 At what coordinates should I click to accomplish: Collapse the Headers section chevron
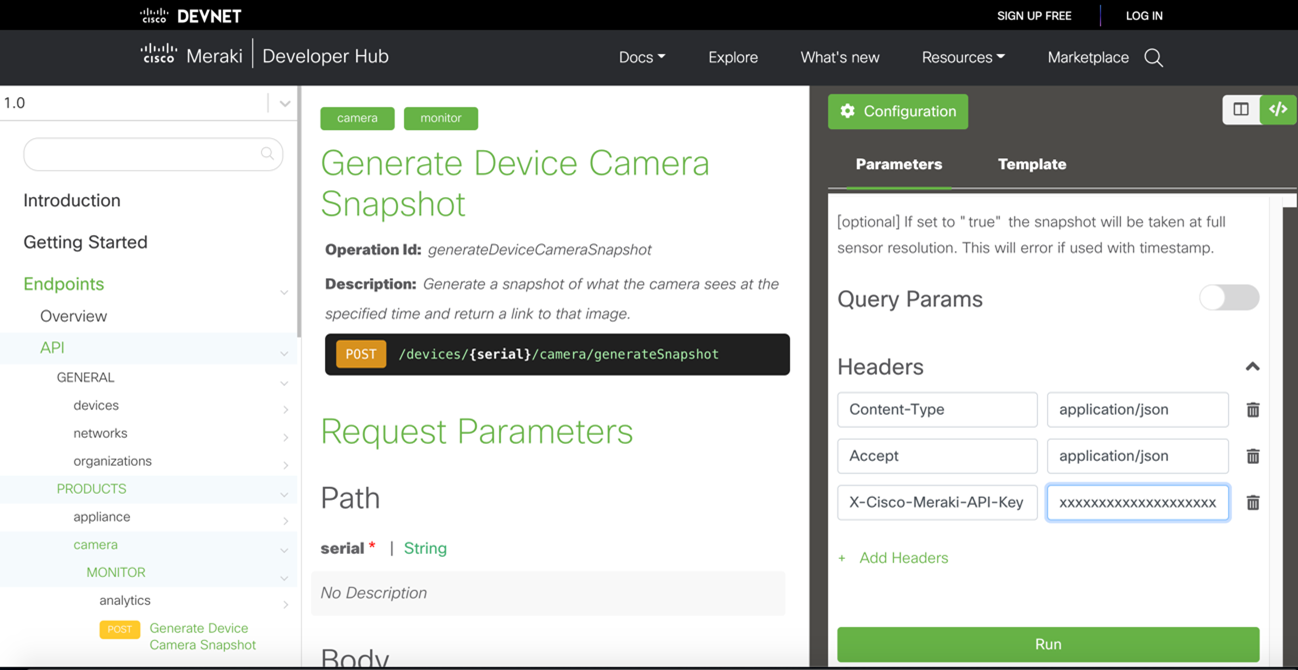(1252, 366)
